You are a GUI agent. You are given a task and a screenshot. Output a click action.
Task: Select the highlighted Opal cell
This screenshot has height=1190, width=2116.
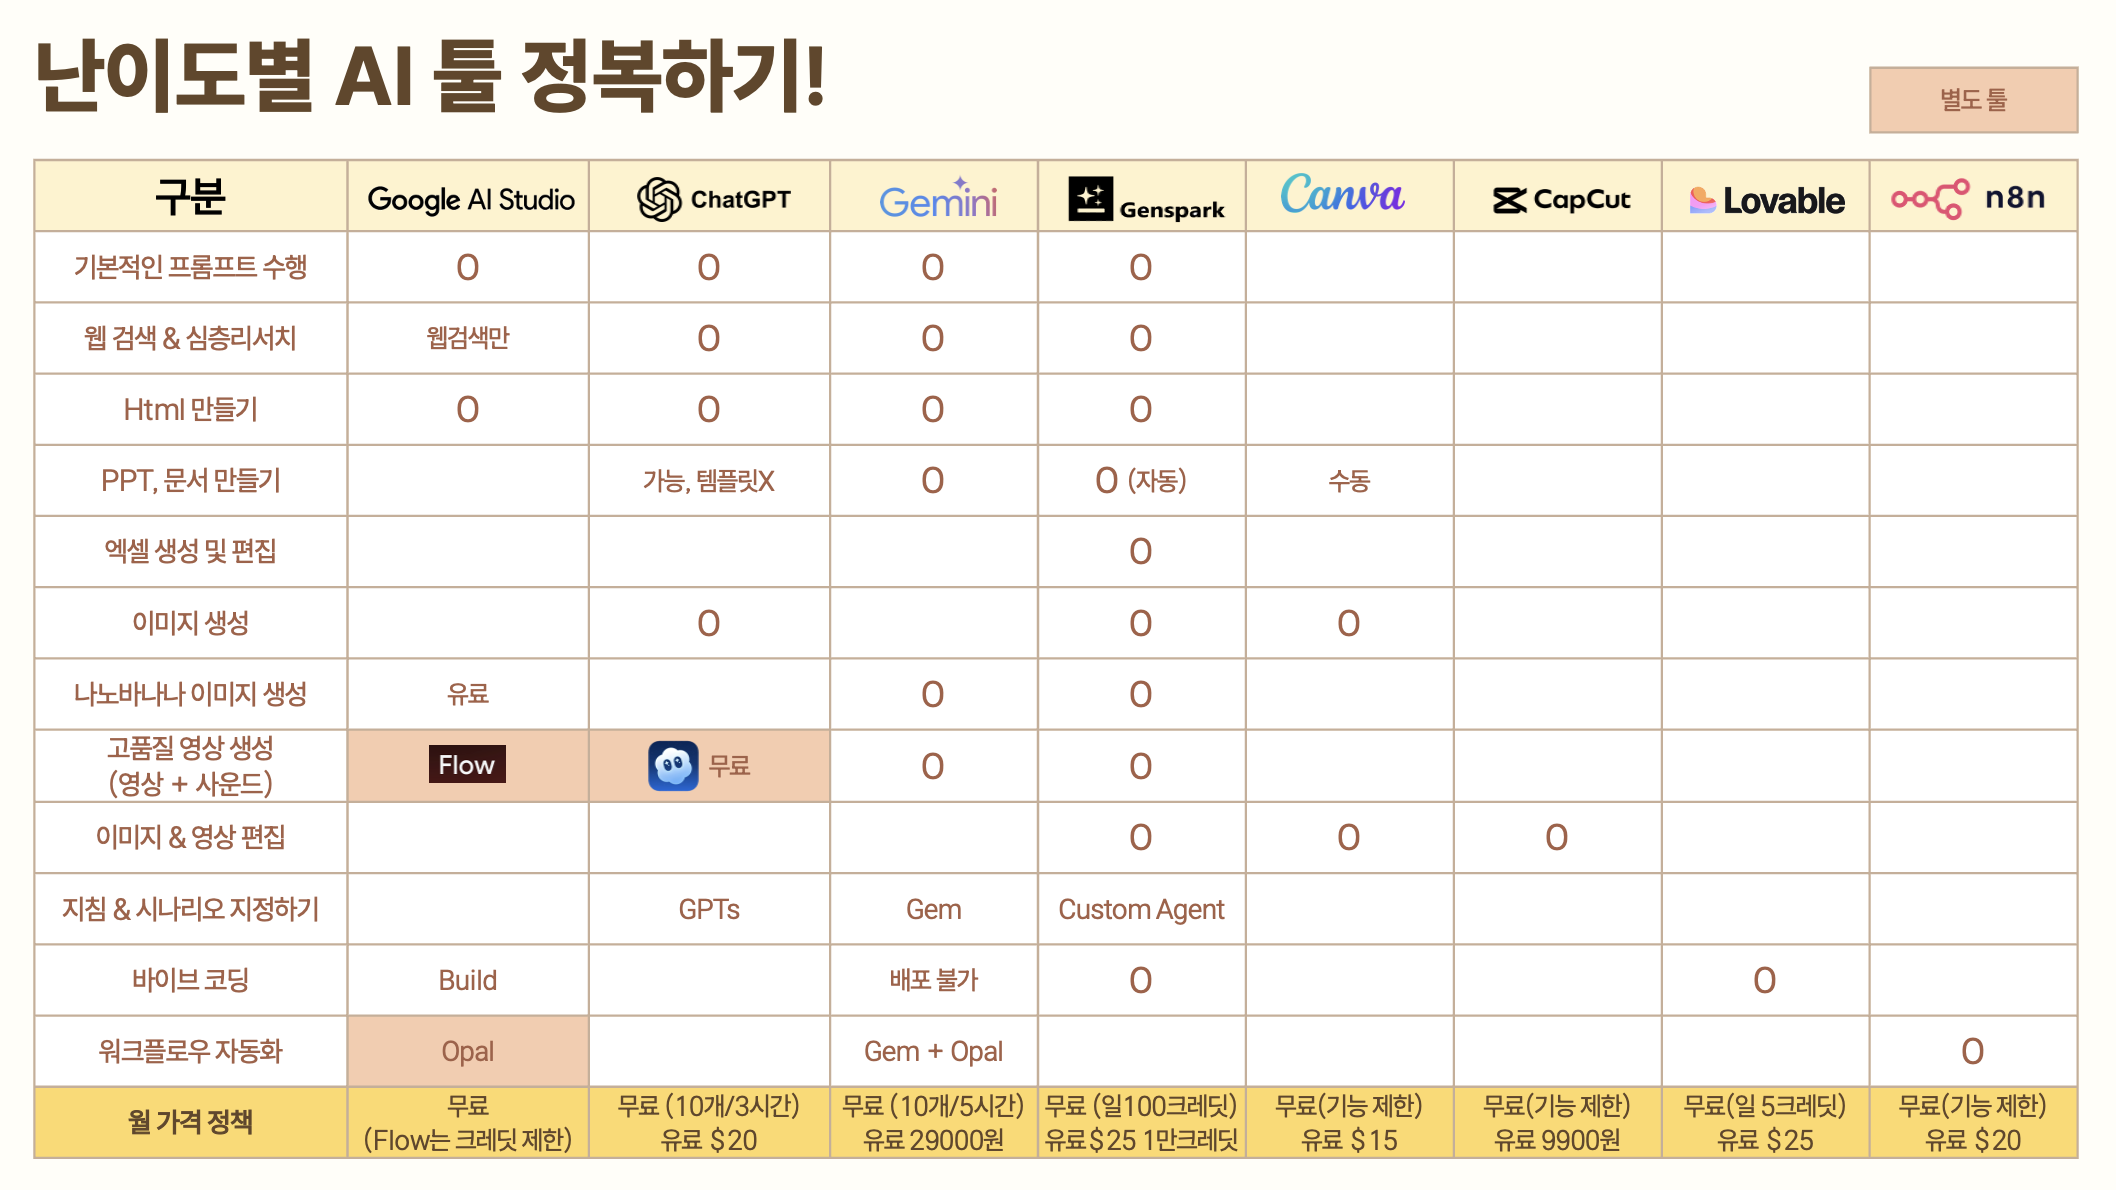click(x=468, y=1051)
